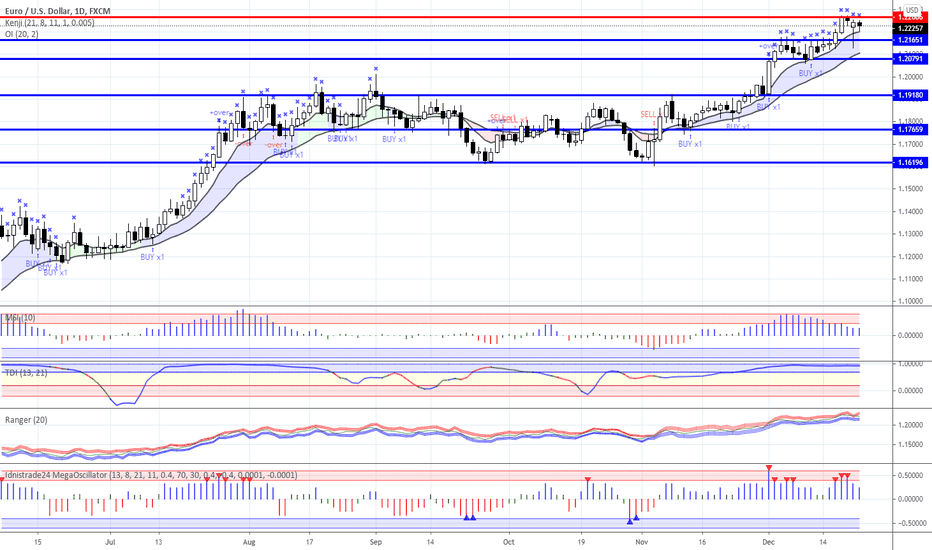Click the 1.17000 price axis label

point(911,144)
